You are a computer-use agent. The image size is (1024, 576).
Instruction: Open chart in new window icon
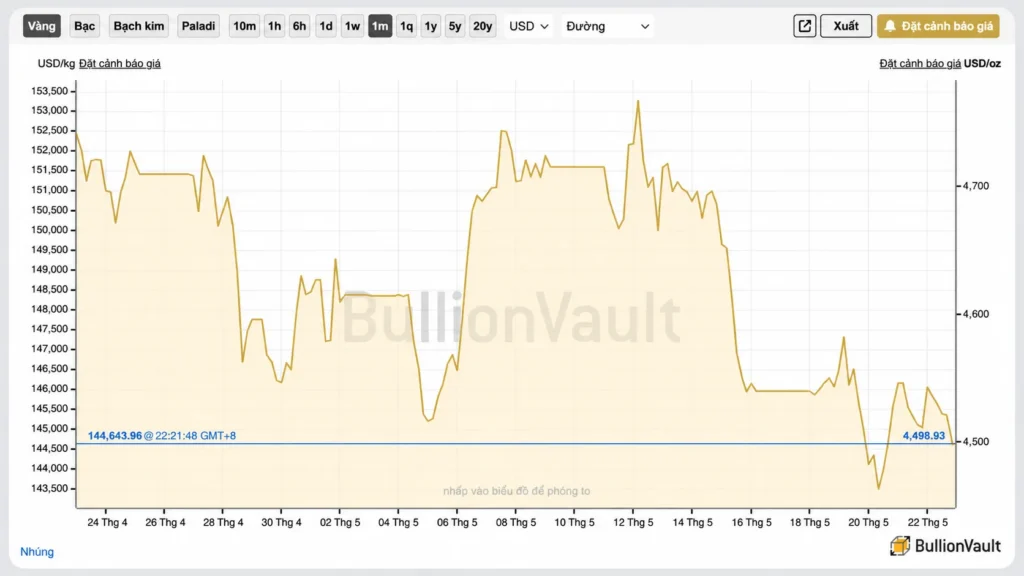coord(805,26)
